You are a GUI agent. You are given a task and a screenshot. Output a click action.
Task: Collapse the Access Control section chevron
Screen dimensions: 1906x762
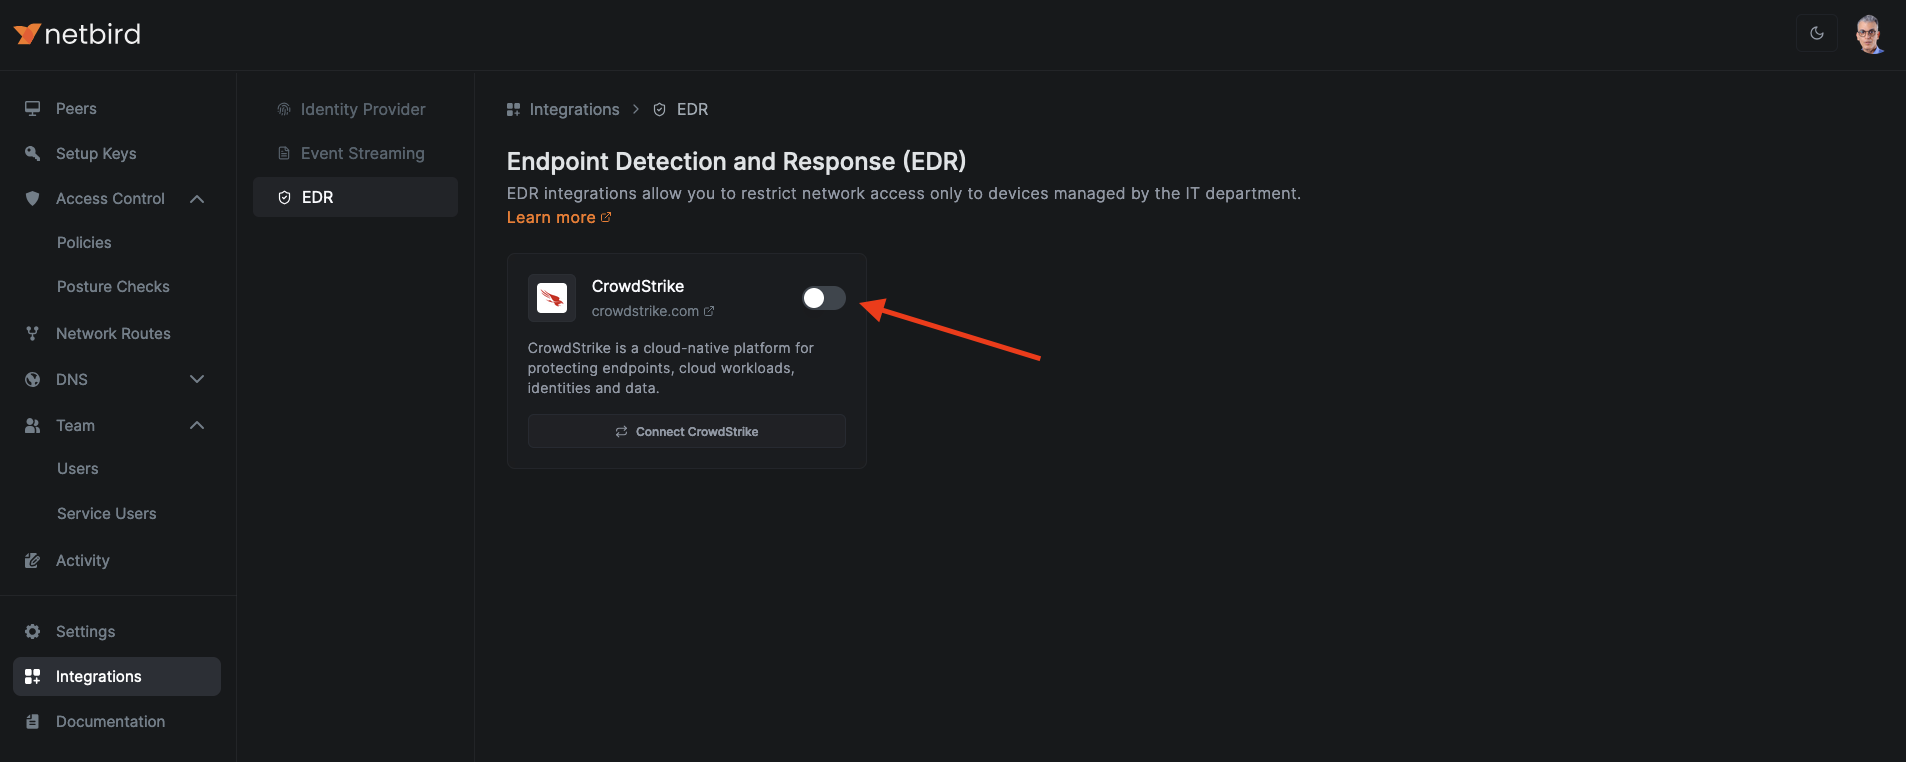(197, 198)
